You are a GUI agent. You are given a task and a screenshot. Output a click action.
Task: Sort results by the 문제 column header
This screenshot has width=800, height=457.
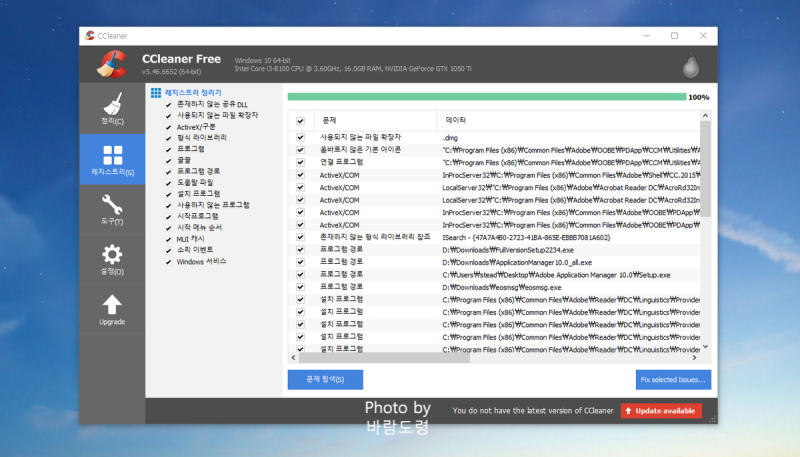(x=376, y=120)
